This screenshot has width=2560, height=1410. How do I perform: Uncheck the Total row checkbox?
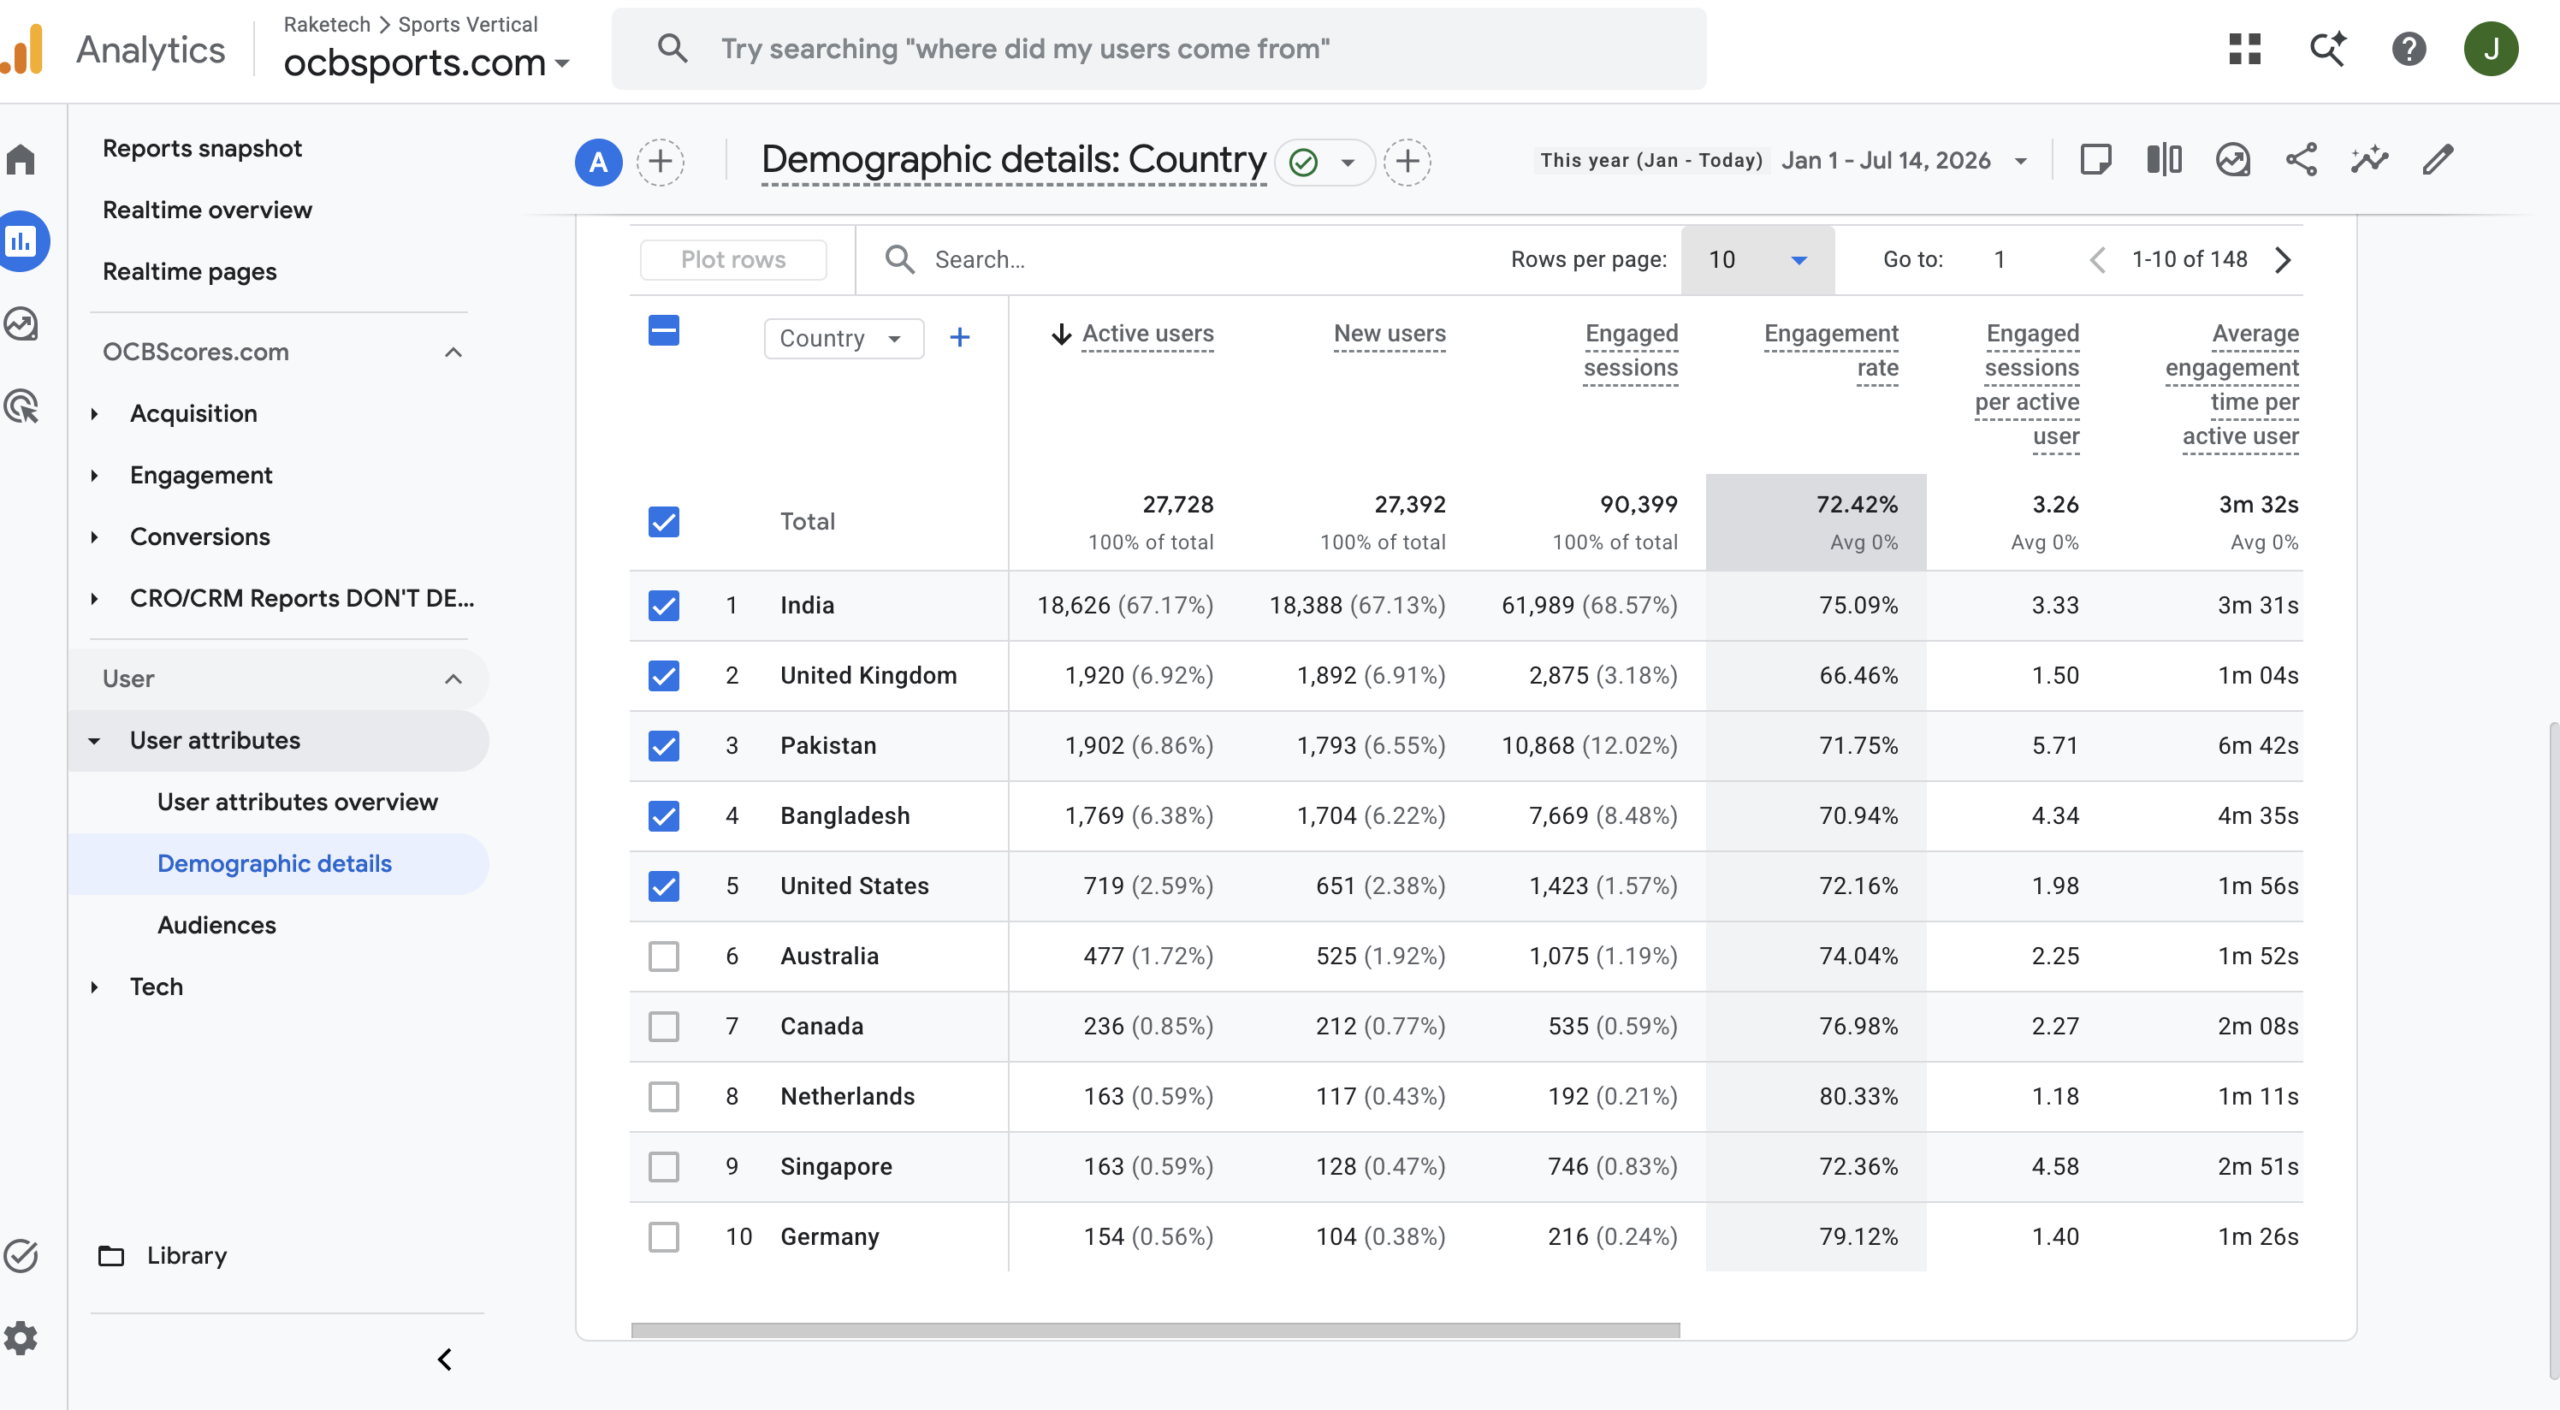[x=663, y=522]
